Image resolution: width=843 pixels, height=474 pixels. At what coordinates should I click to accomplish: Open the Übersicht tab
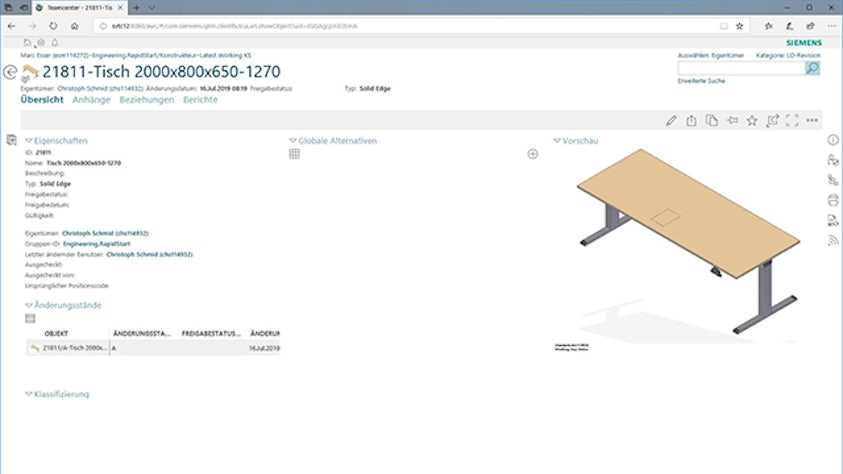(x=42, y=99)
